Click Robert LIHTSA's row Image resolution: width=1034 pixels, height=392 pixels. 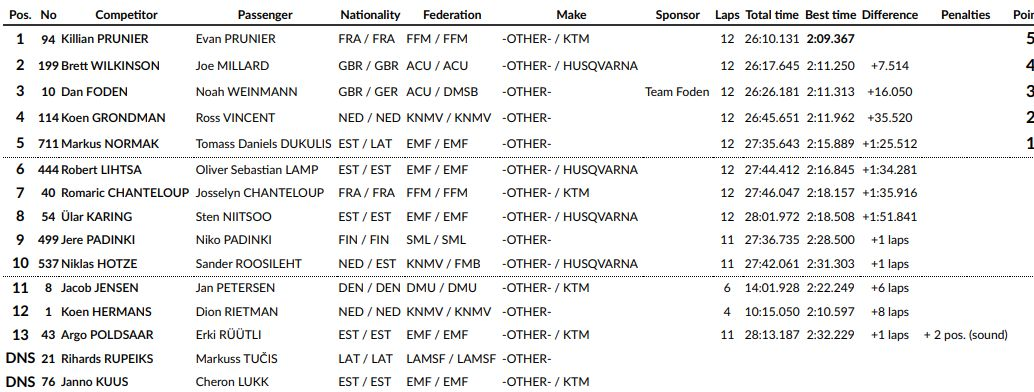click(x=517, y=170)
